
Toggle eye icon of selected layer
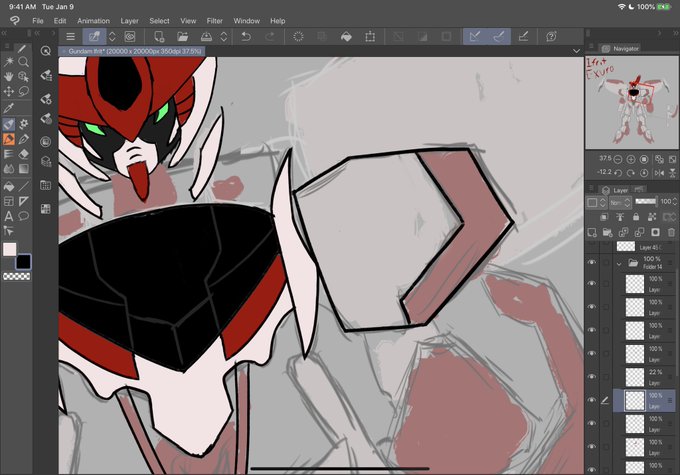click(592, 400)
